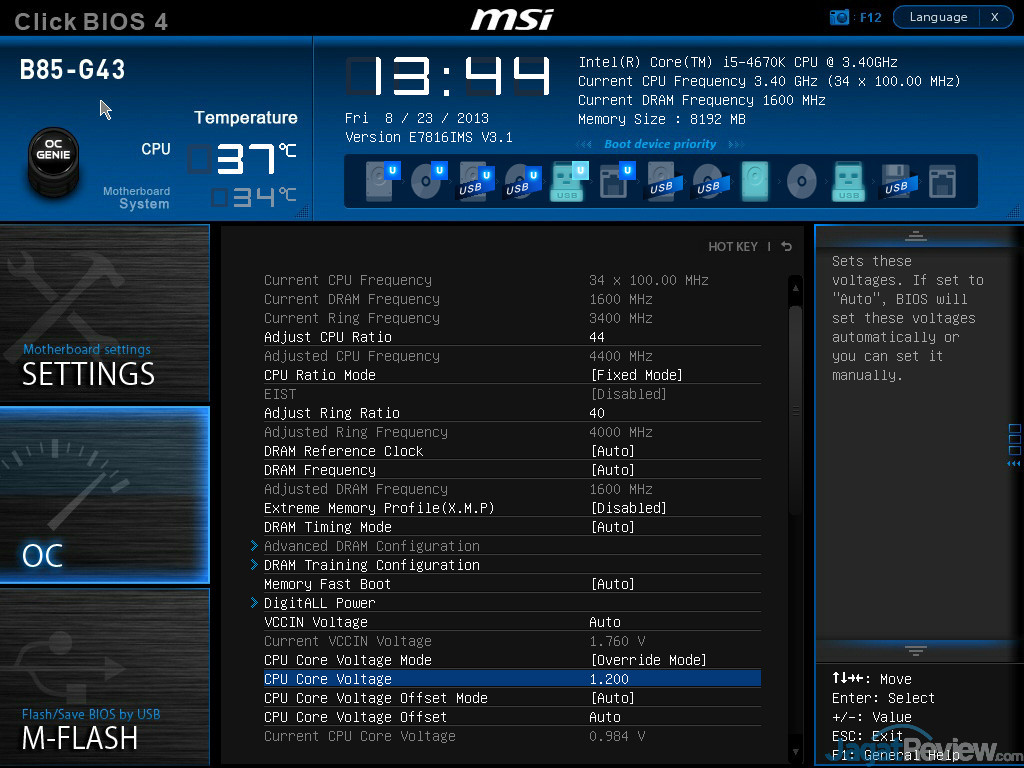
Task: Click the last network boot icon on right
Action: click(x=941, y=182)
